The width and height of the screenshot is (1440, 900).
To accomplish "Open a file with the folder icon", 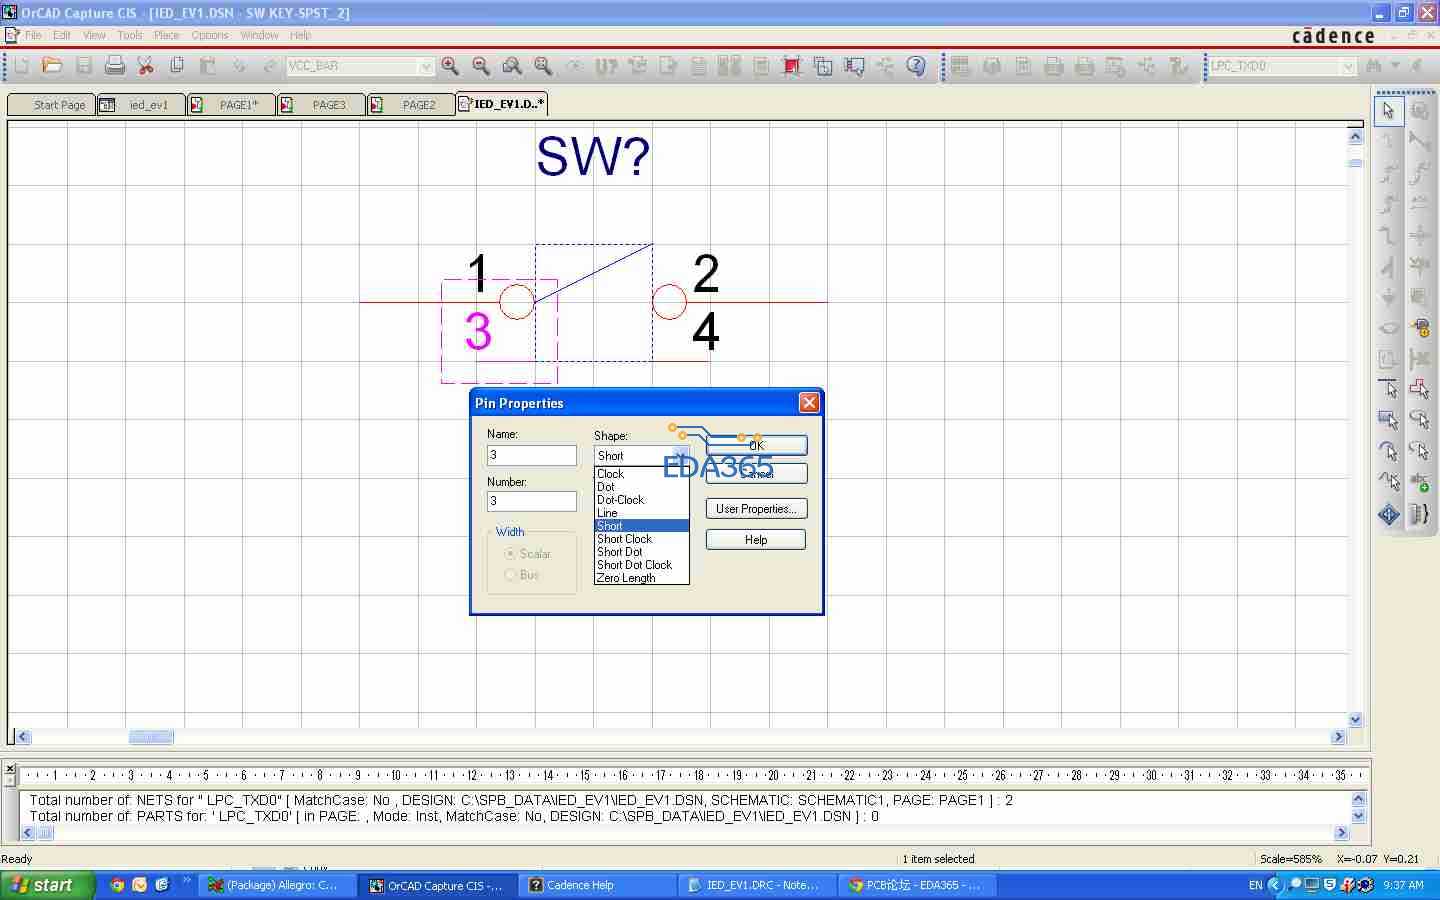I will (52, 66).
